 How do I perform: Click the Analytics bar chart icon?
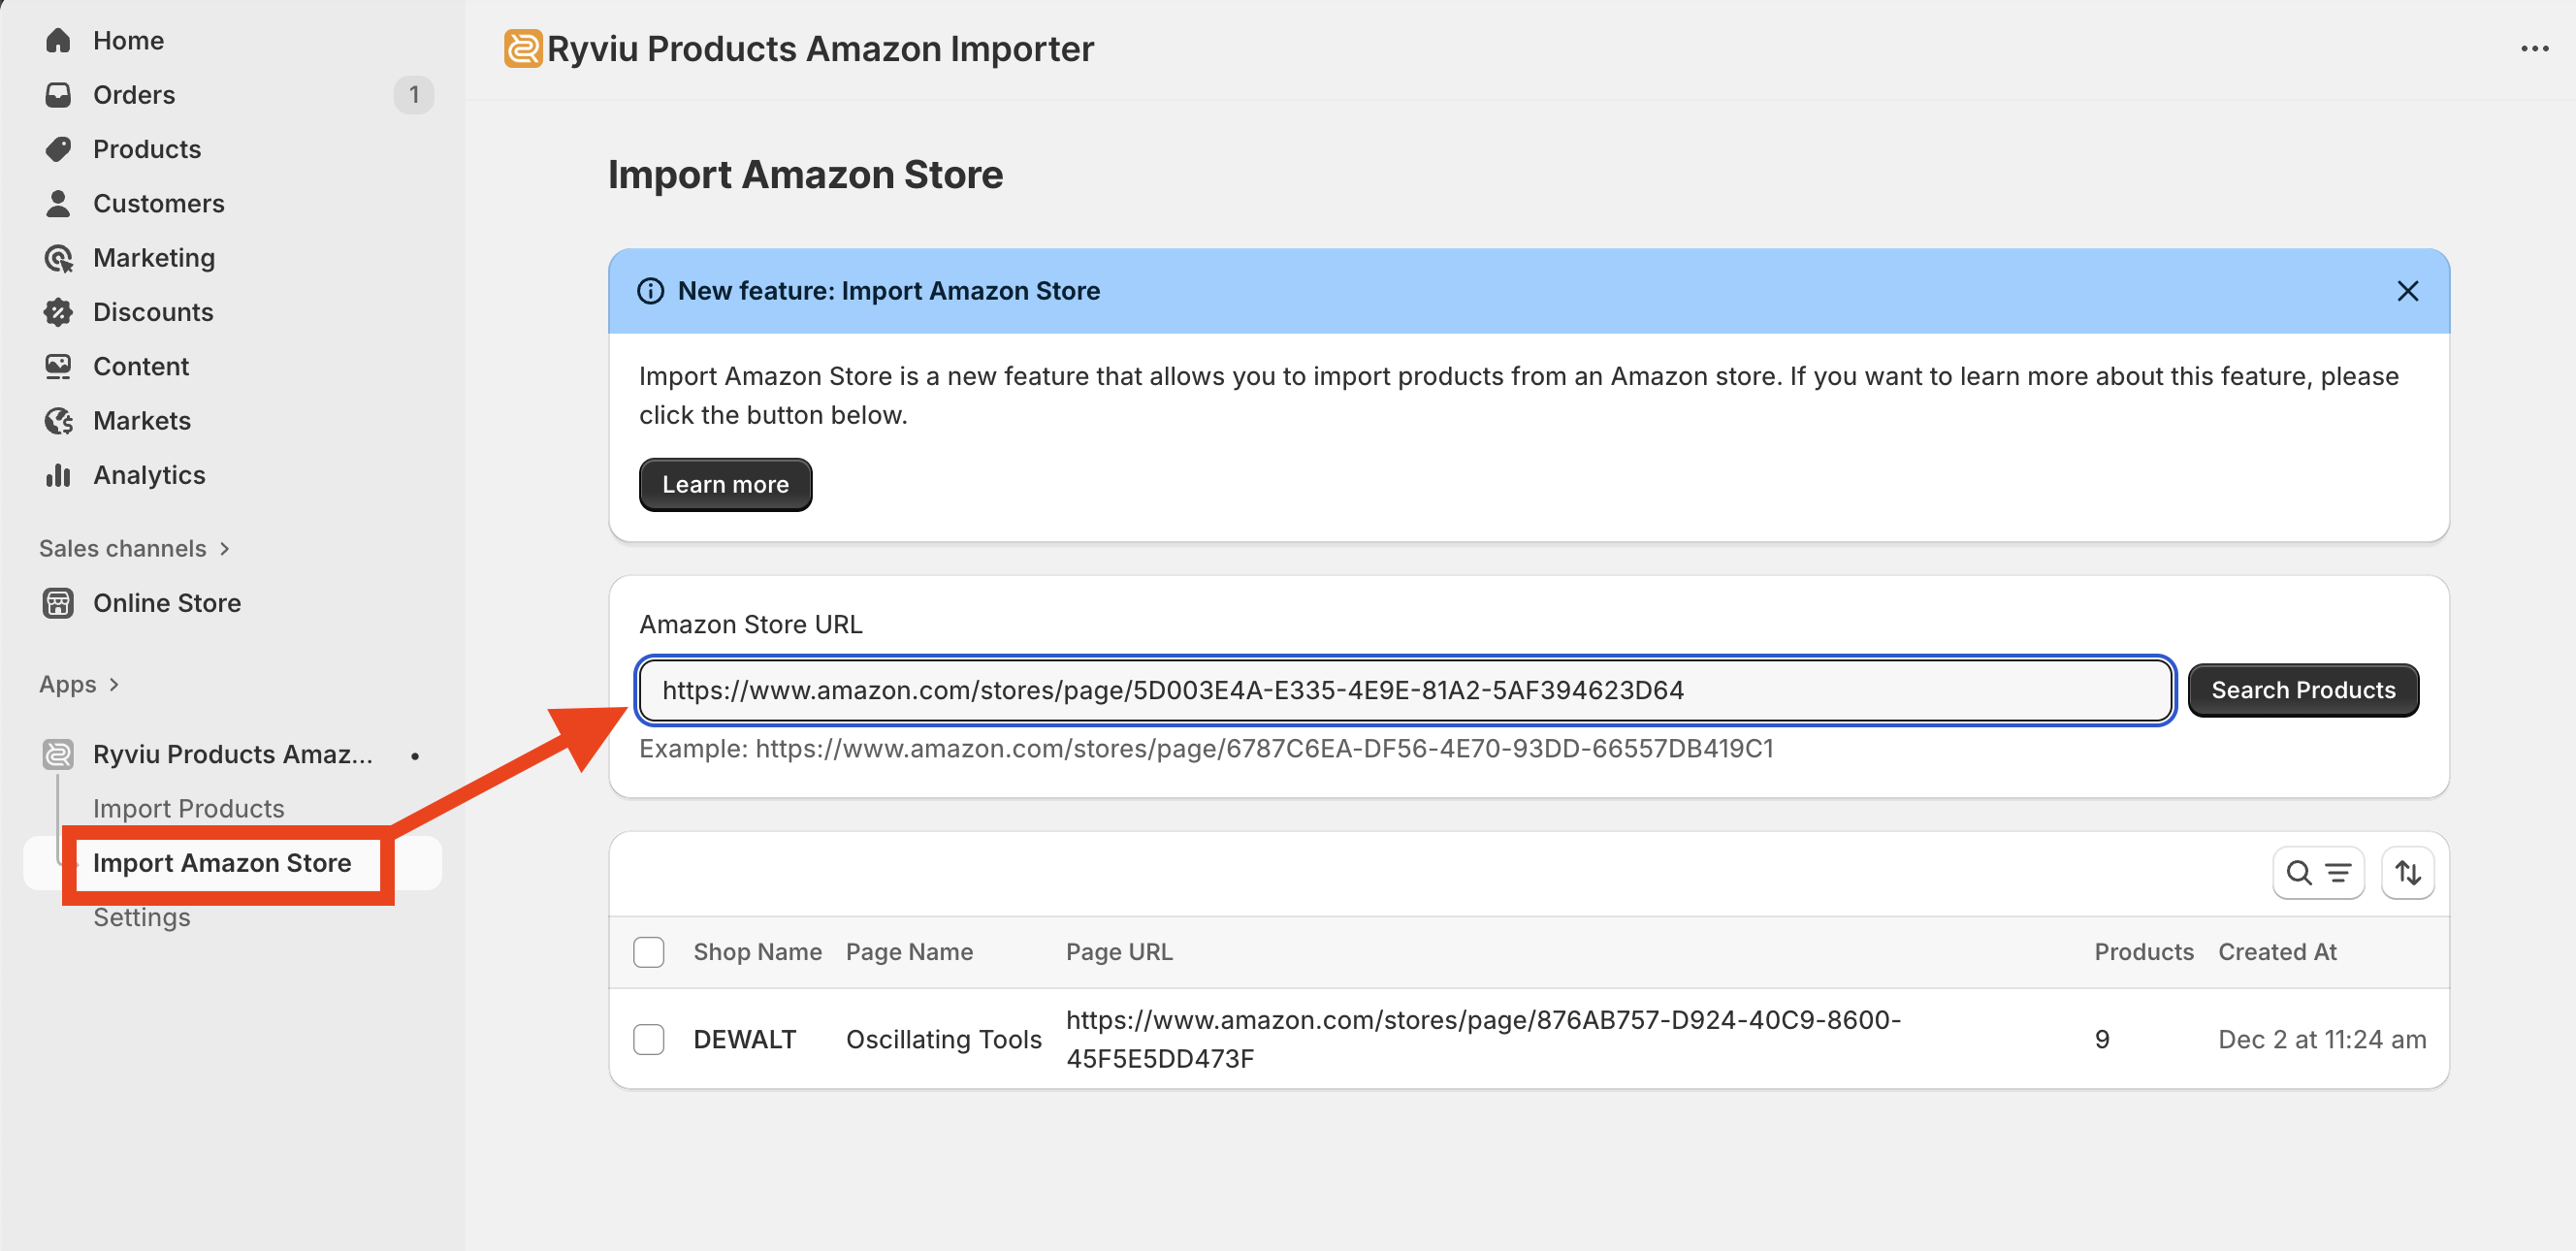pyautogui.click(x=58, y=475)
